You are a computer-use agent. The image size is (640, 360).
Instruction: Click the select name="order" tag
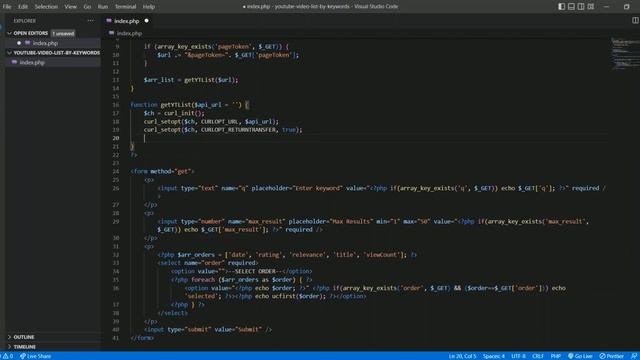207,263
